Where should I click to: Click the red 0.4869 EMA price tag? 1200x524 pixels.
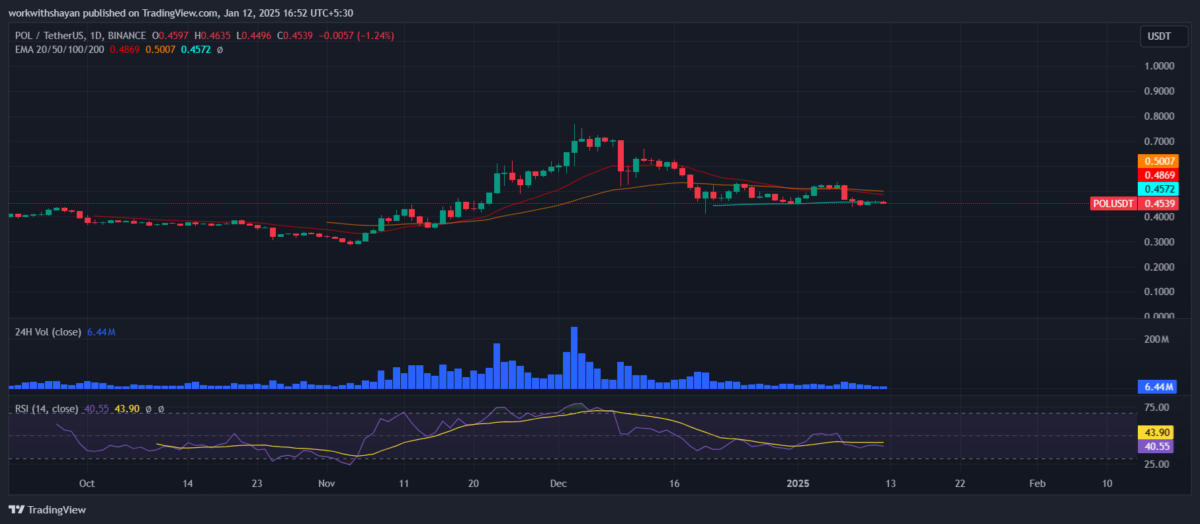coord(1159,175)
